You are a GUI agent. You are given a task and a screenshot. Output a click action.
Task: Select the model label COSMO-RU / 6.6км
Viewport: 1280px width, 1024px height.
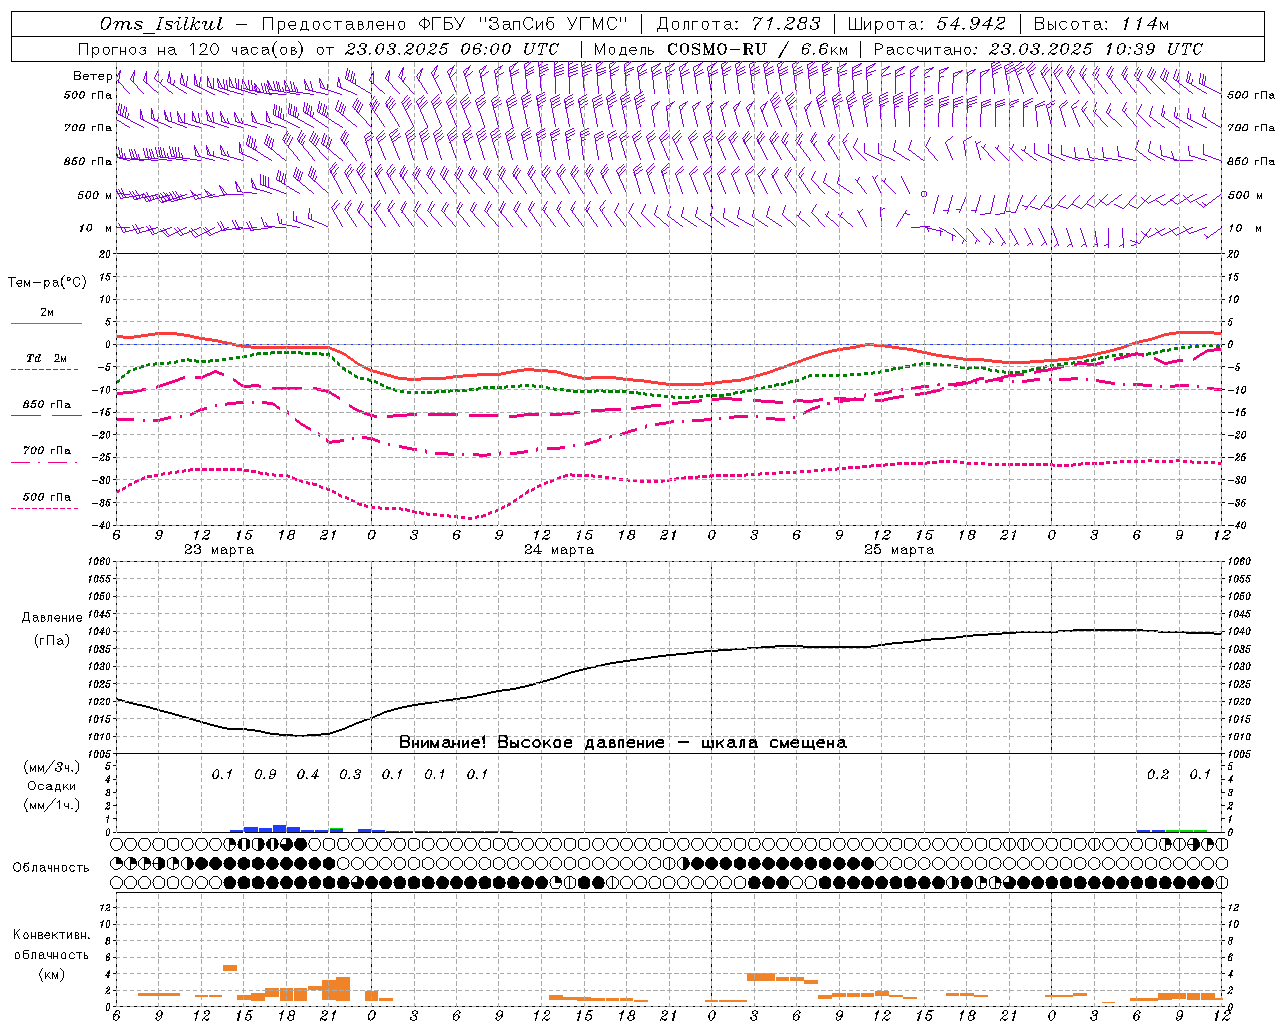pos(757,49)
